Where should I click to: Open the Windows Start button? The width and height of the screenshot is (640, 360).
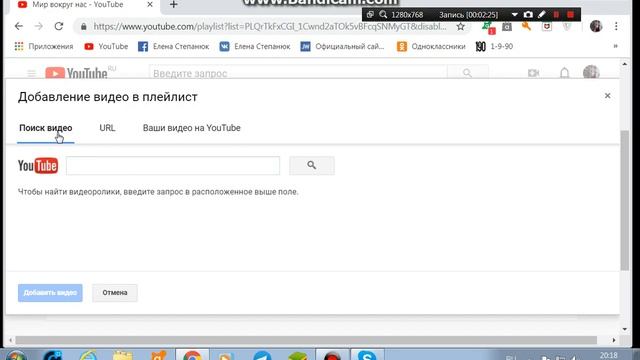(x=16, y=355)
